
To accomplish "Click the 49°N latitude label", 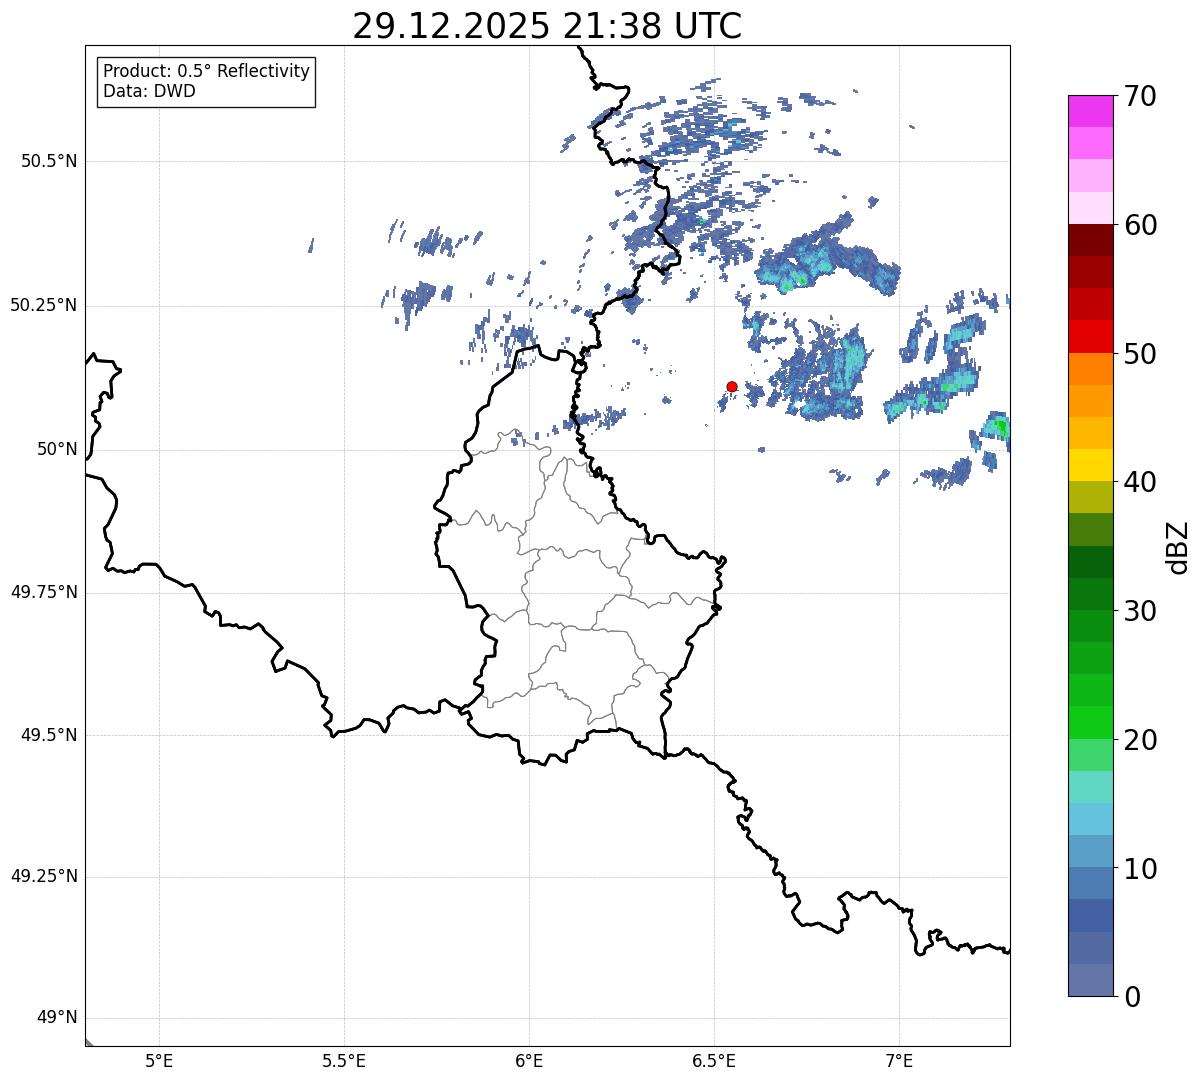I will click(x=57, y=1018).
